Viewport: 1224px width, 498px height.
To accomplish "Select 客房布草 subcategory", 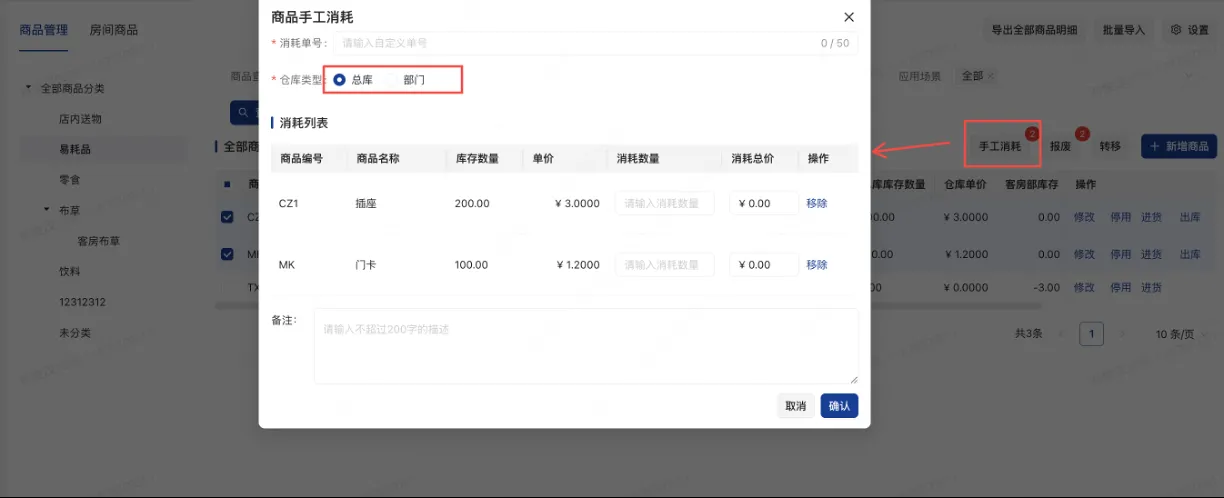I will pos(99,241).
